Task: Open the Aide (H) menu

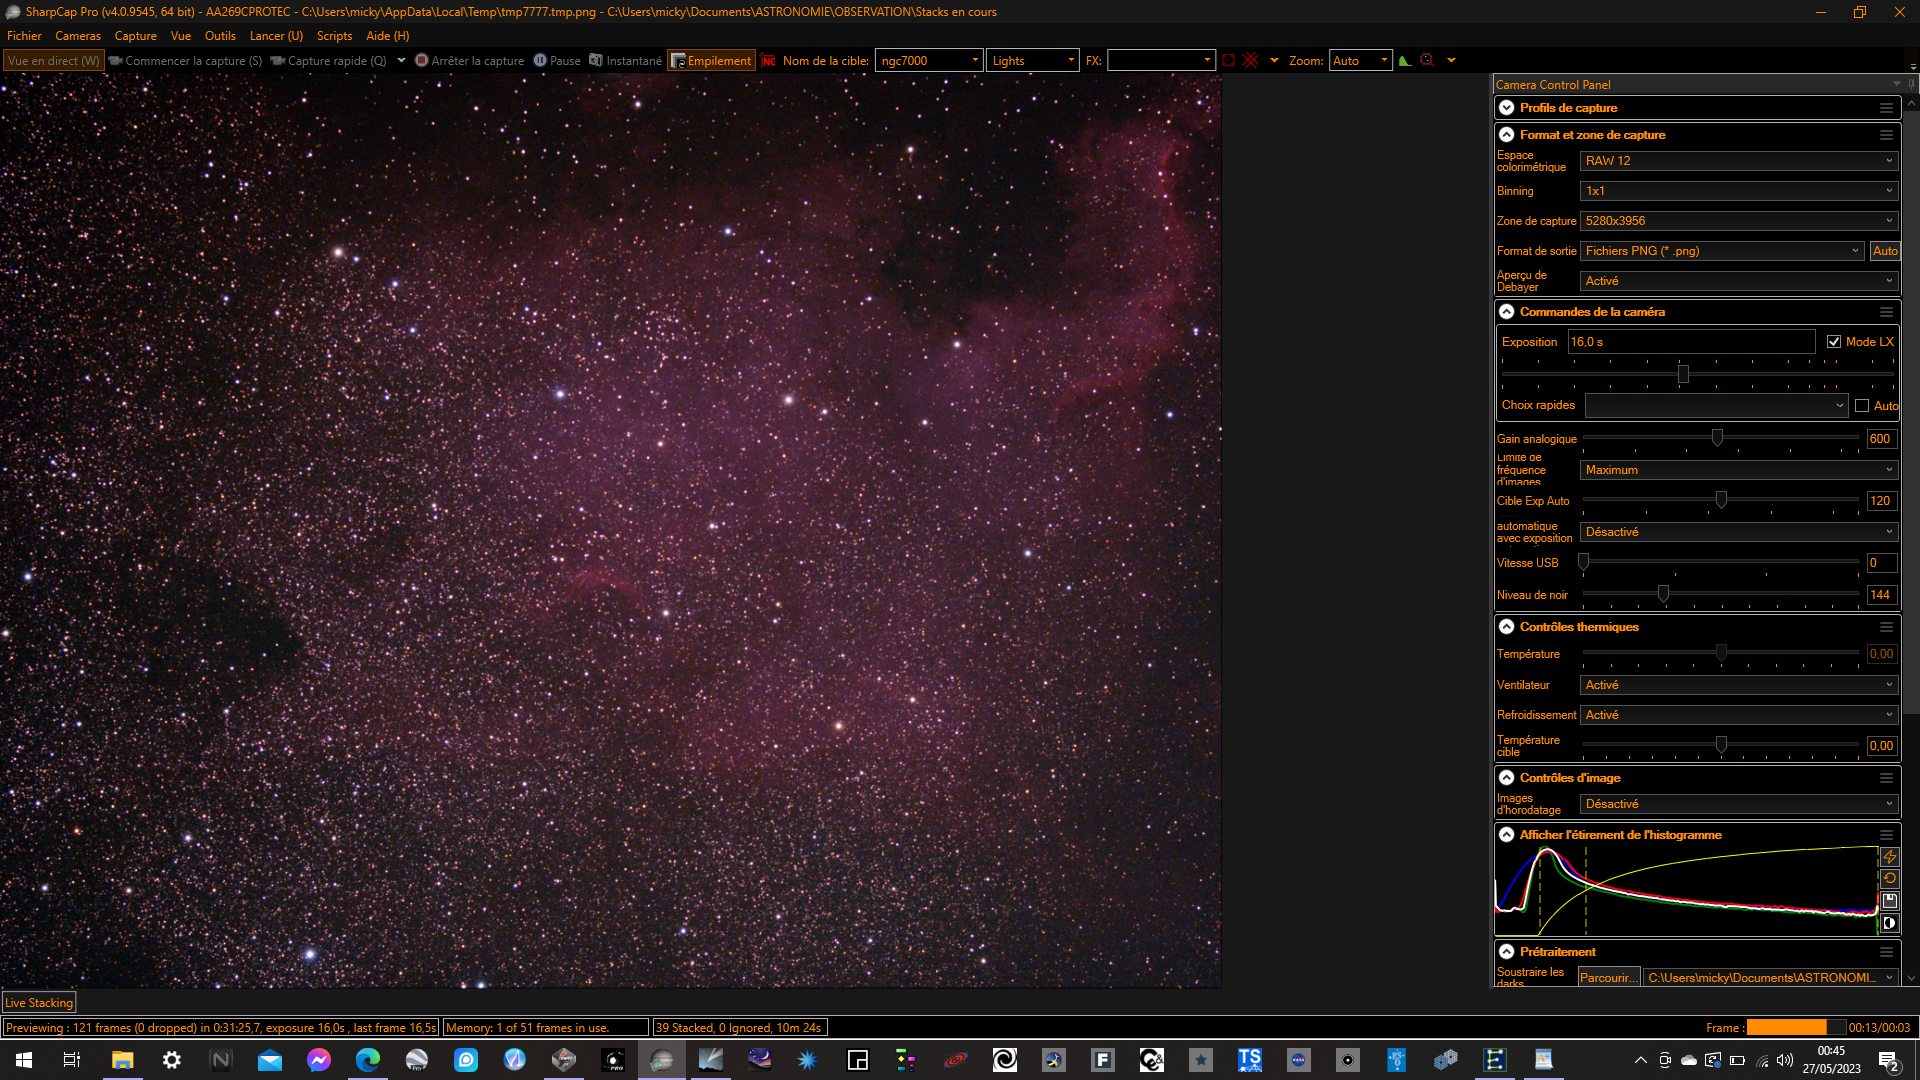Action: (388, 36)
